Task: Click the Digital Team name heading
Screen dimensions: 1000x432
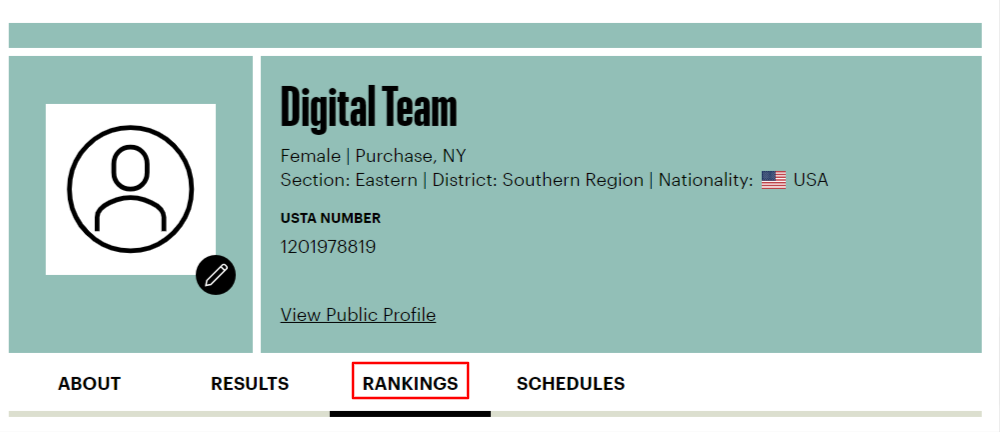Action: (369, 108)
